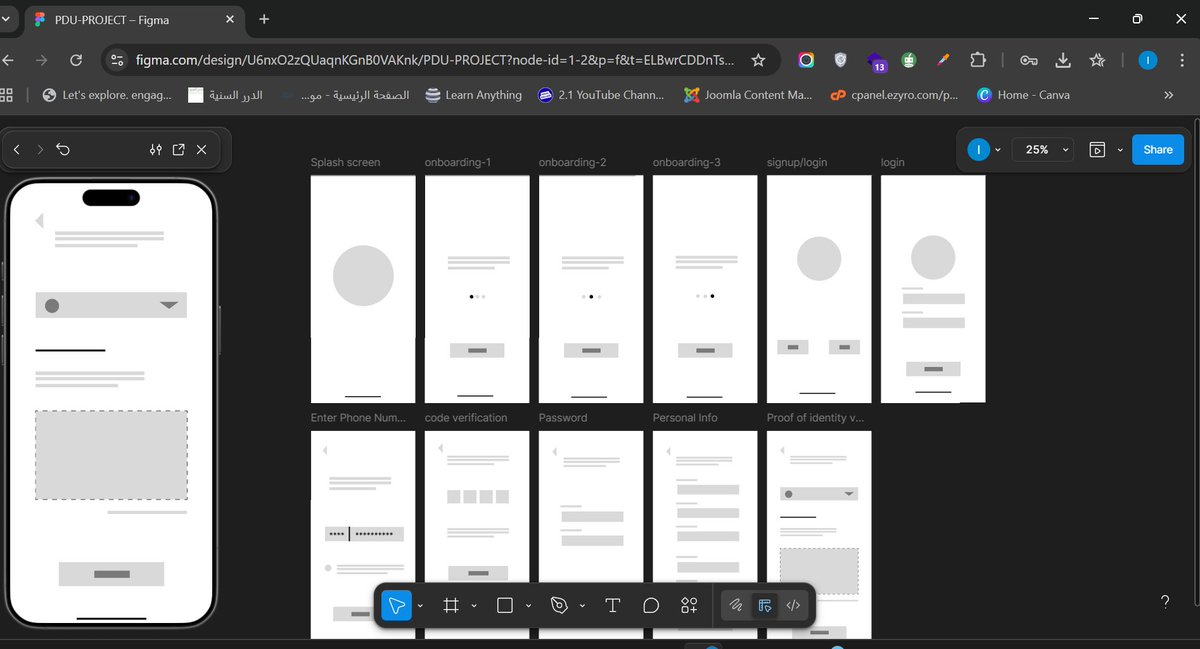Open the Comment tool

coord(651,605)
